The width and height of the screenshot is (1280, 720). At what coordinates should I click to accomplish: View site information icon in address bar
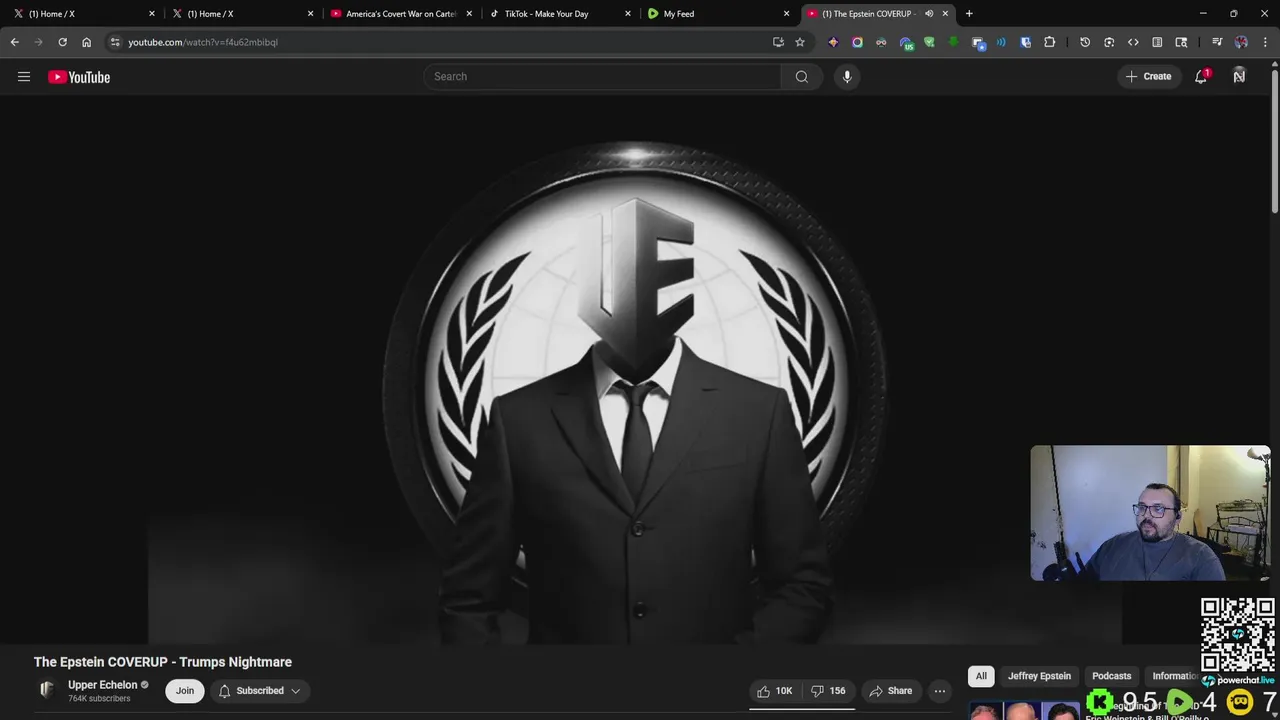coord(115,42)
